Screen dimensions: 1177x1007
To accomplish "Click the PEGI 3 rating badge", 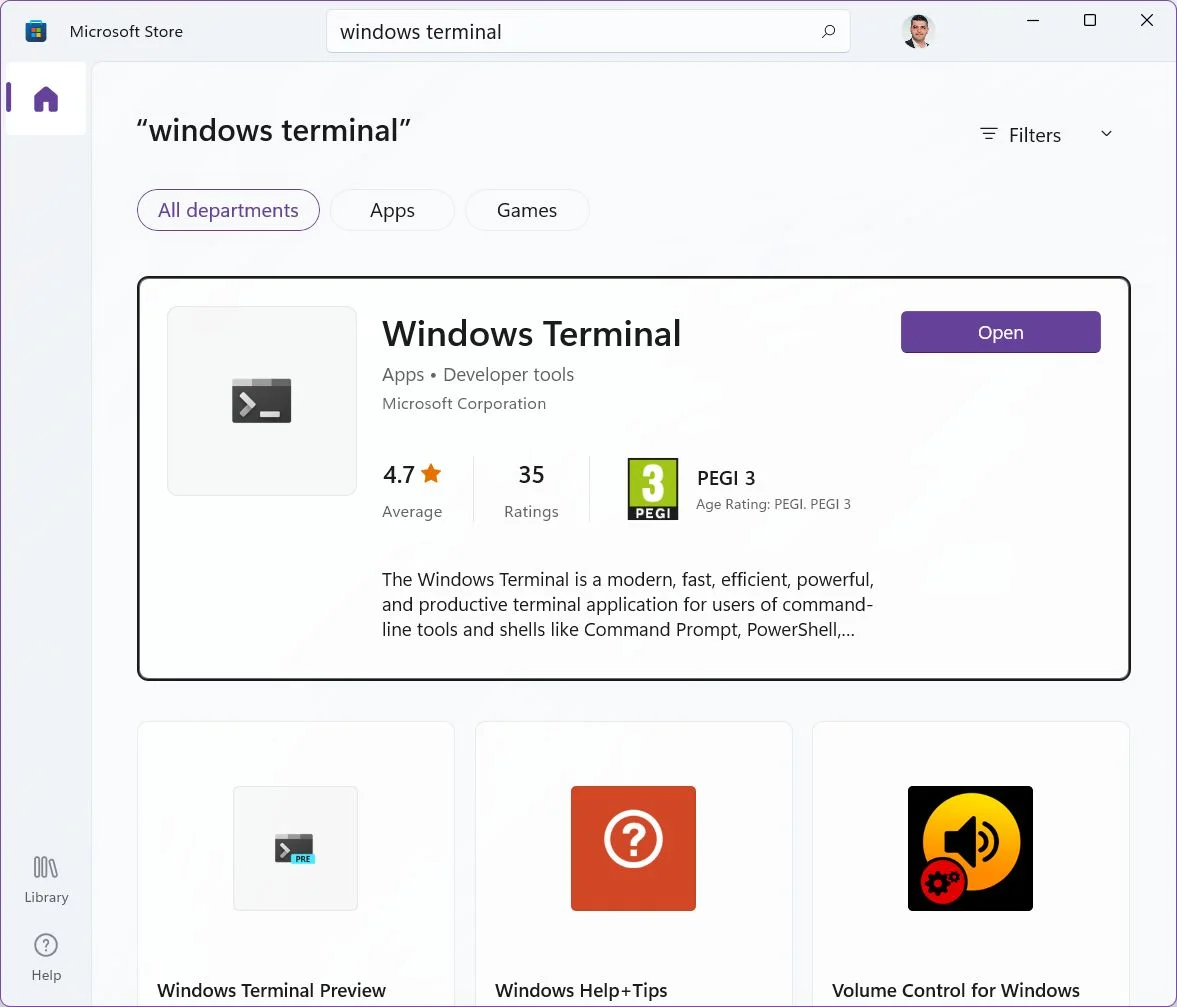I will point(652,489).
